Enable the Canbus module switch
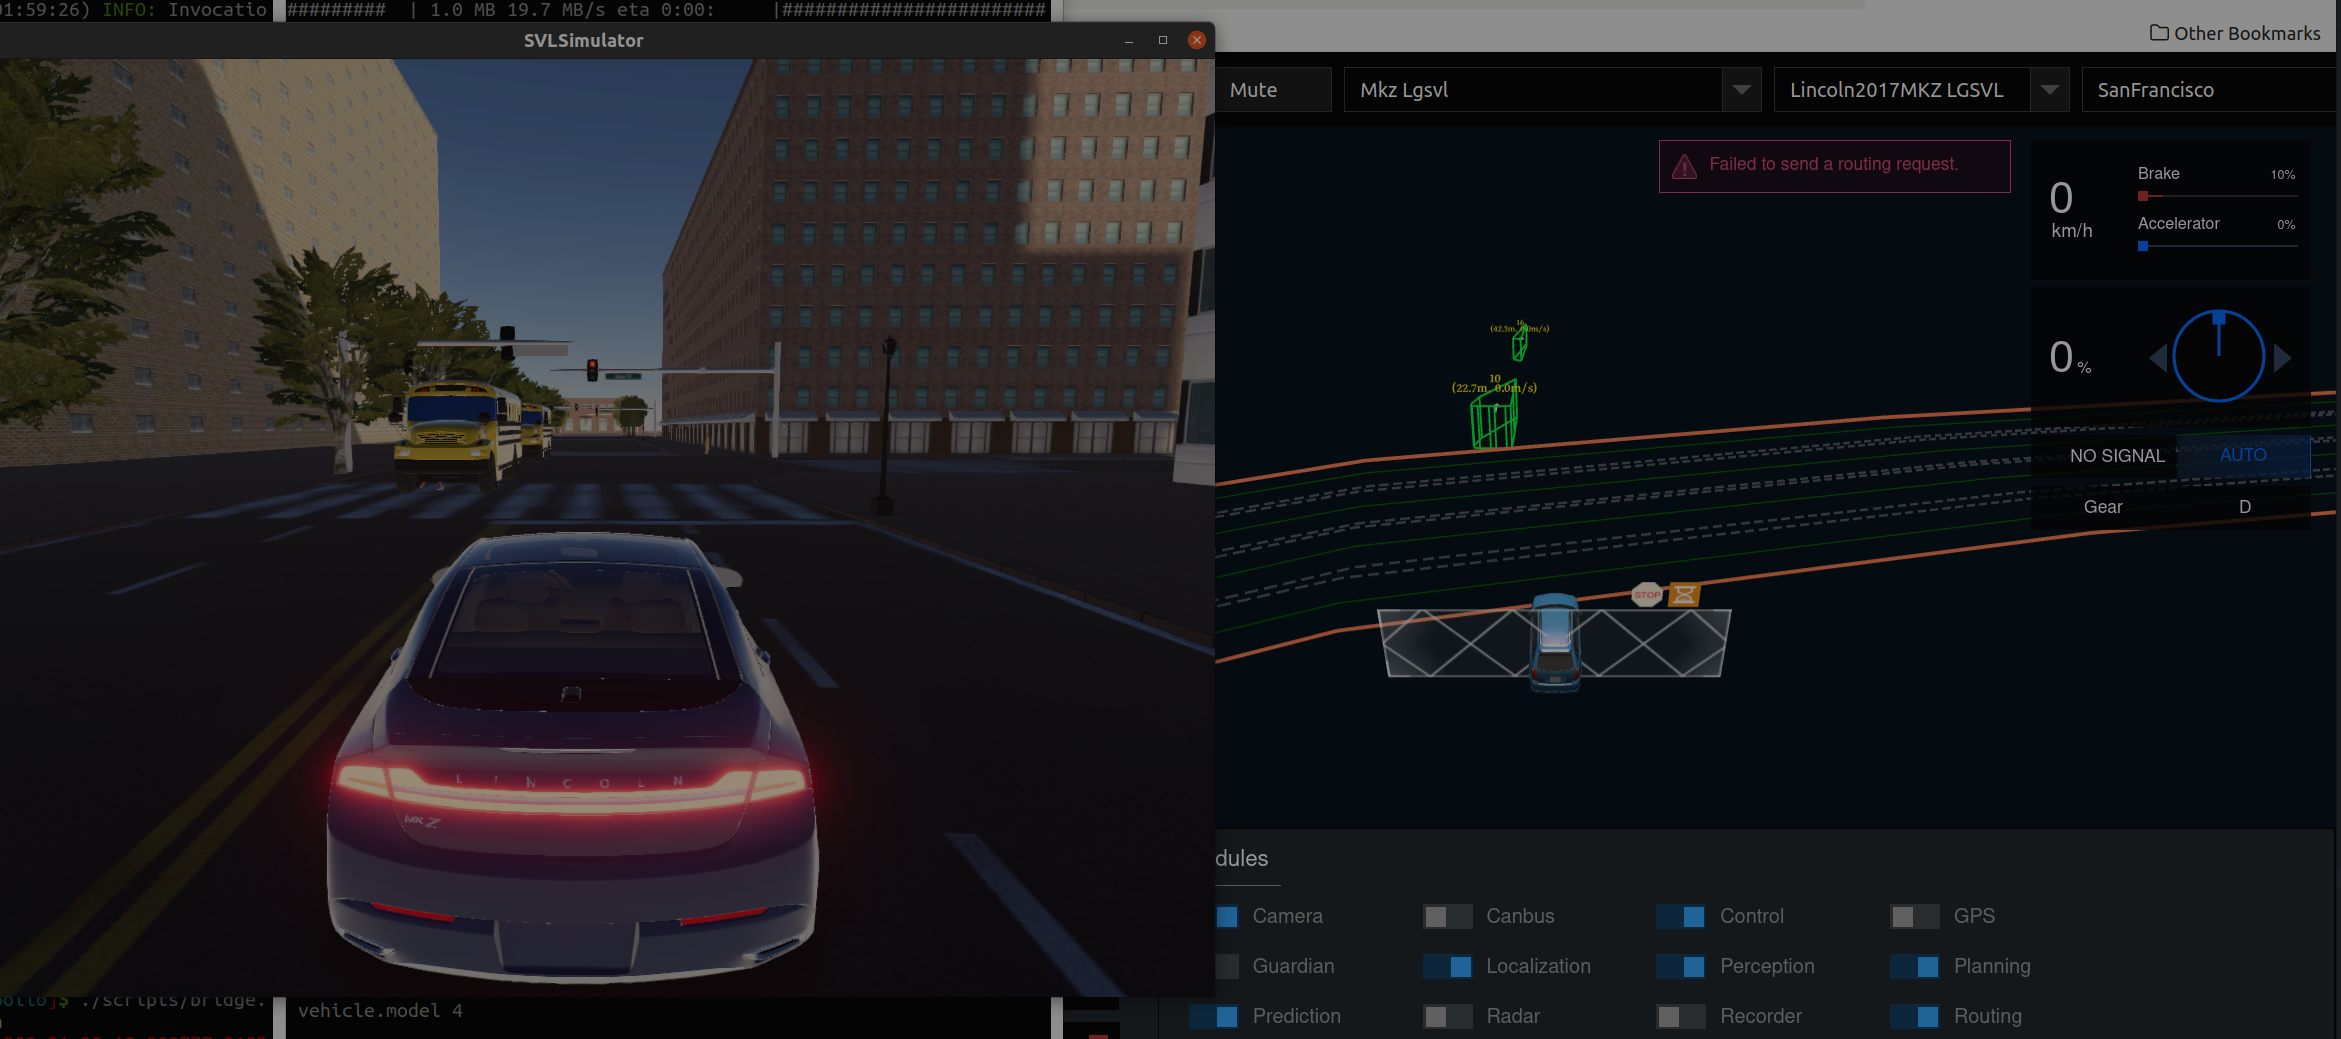Screen dimensions: 2341x1039 [1447, 916]
